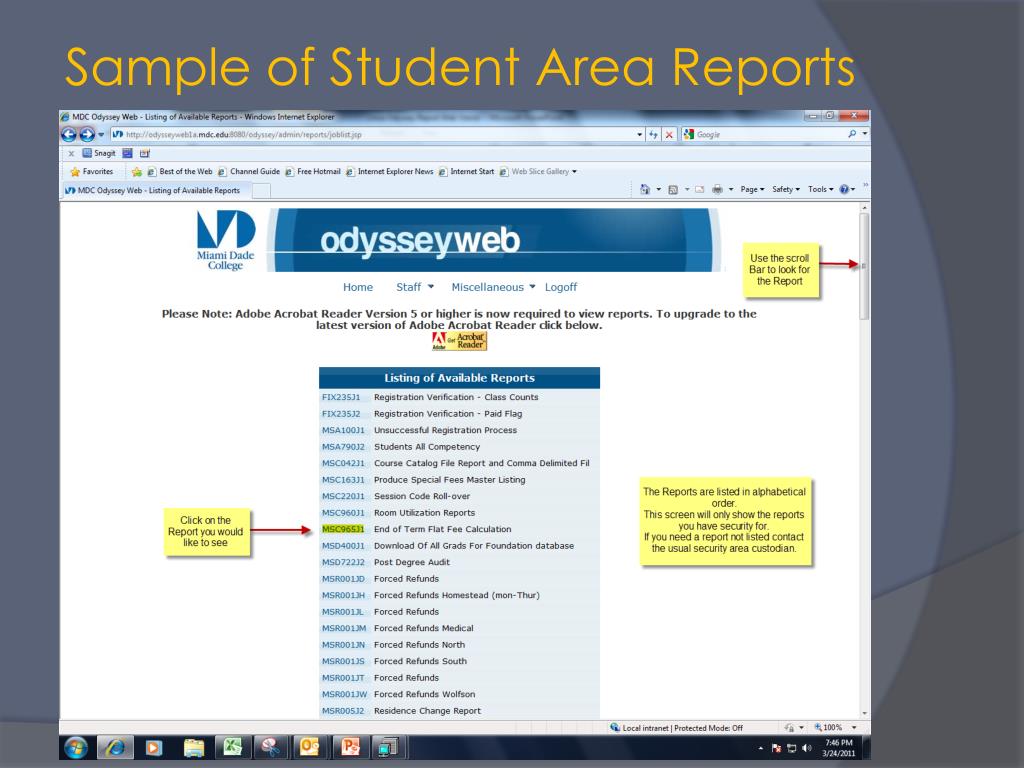Open a new blank browser tab

tap(261, 191)
